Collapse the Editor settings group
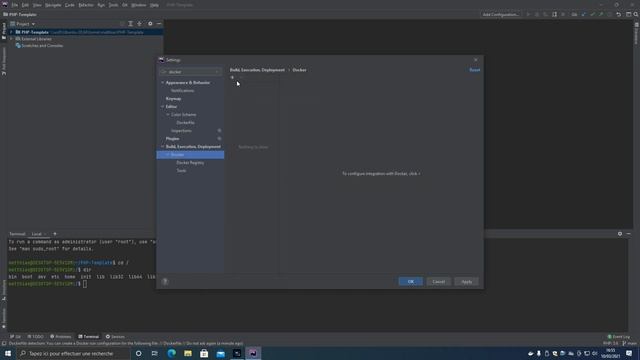The height and width of the screenshot is (360, 640). coord(162,107)
